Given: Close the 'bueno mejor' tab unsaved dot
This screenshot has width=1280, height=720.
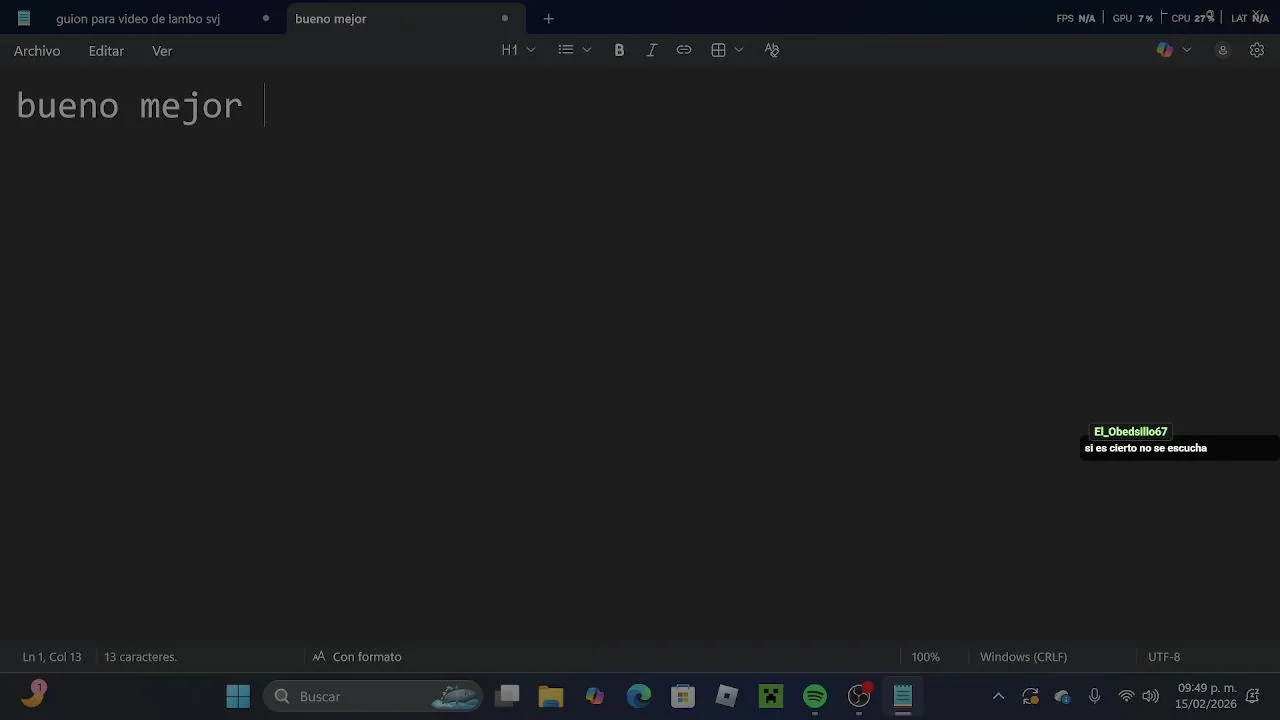Looking at the screenshot, I should pyautogui.click(x=505, y=18).
